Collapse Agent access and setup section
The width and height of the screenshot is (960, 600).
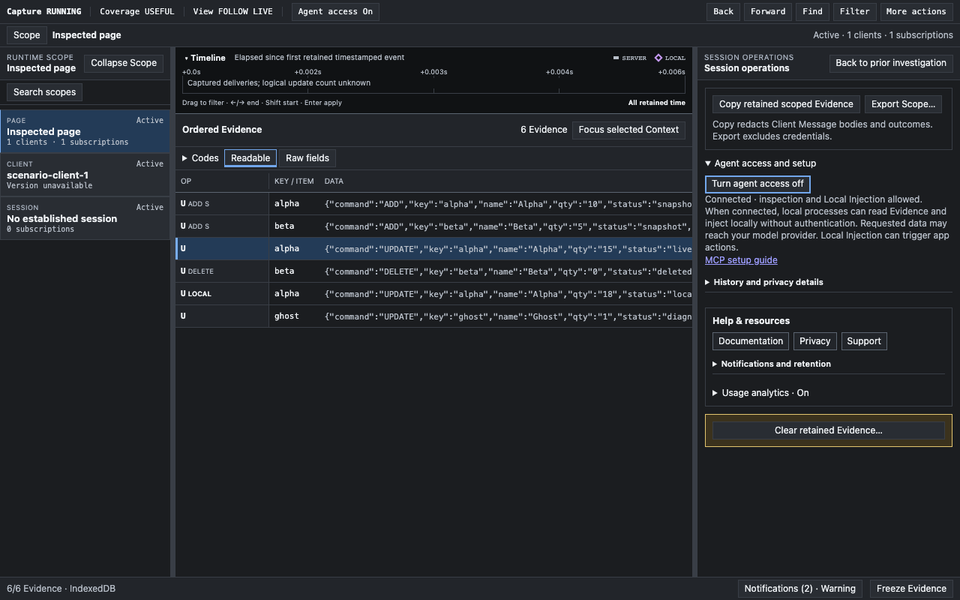[x=760, y=163]
